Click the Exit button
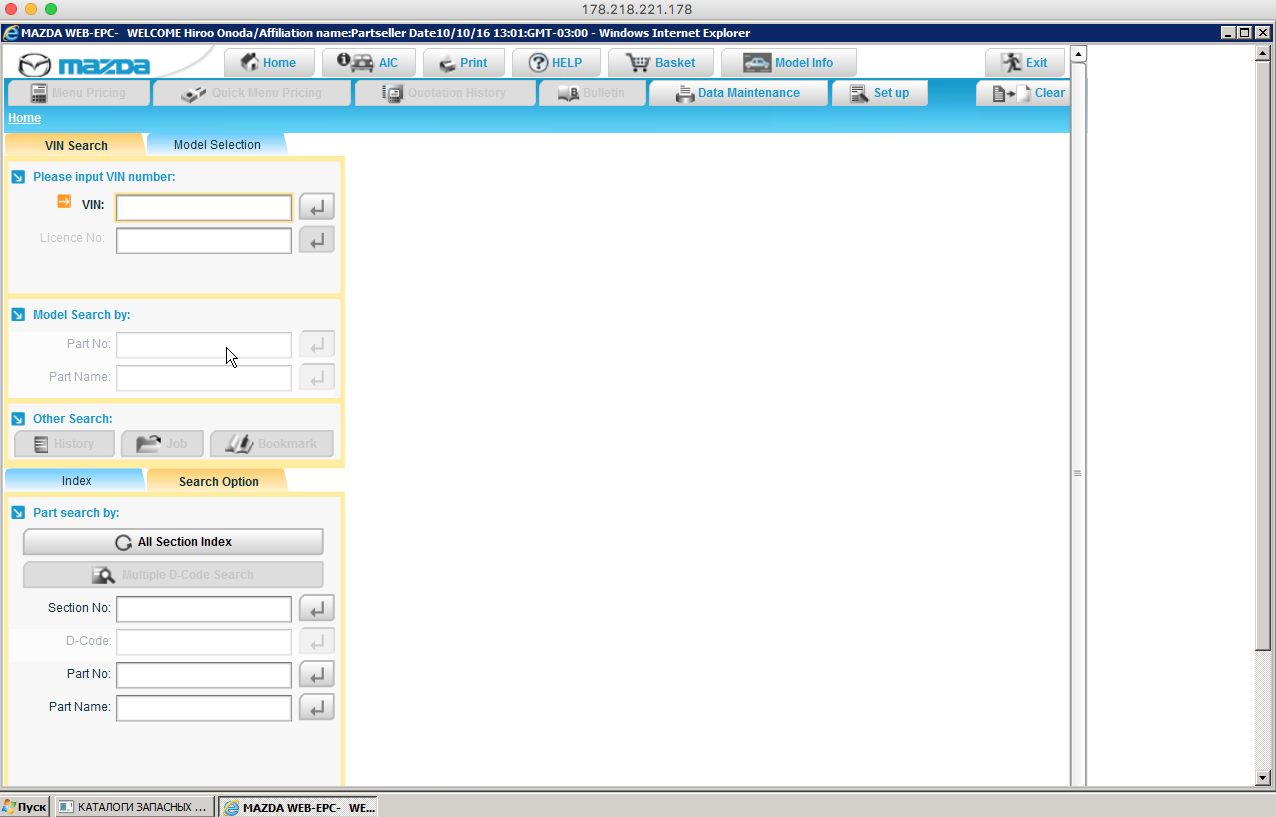 click(1025, 63)
